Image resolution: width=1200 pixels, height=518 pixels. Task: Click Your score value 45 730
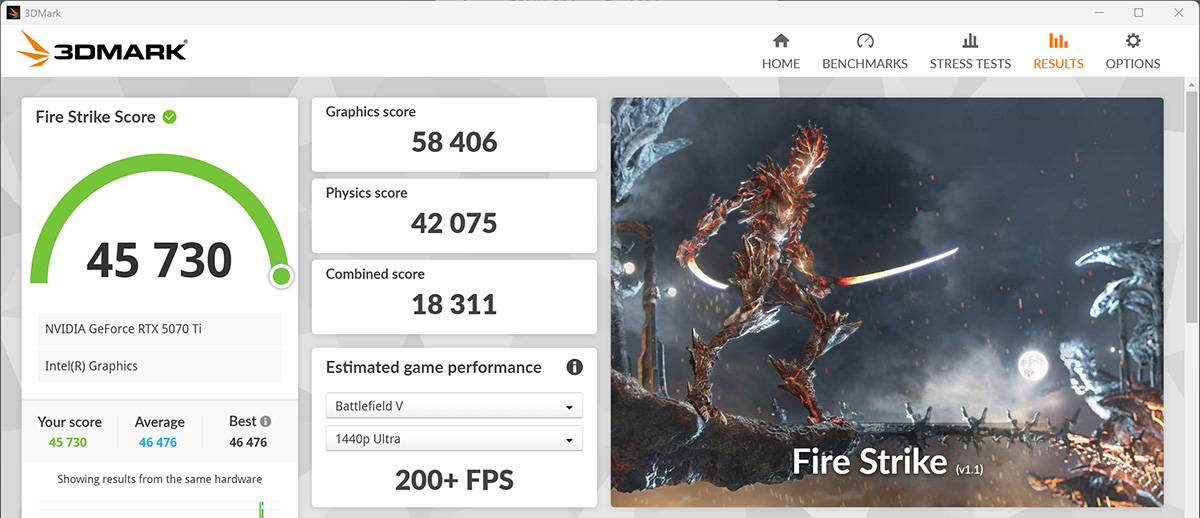[68, 442]
